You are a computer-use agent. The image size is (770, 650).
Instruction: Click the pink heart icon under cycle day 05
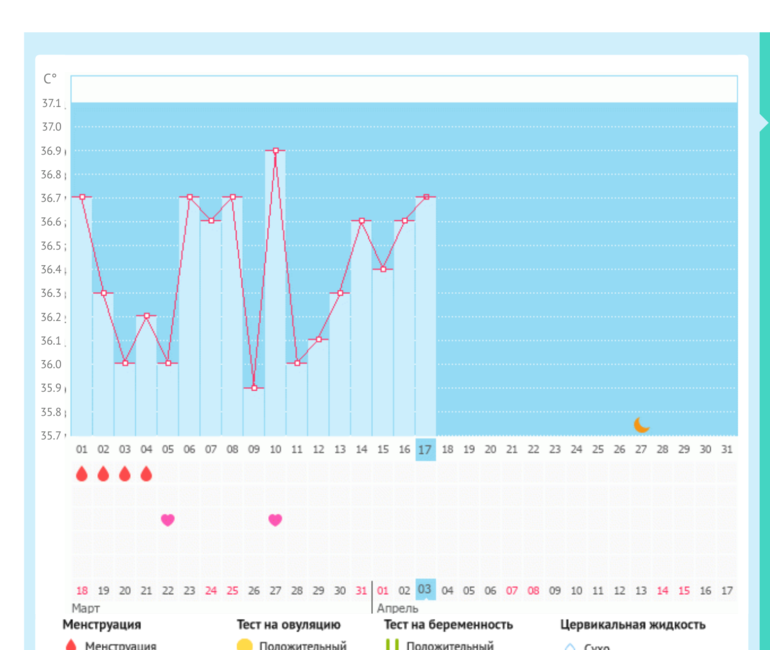click(x=168, y=520)
